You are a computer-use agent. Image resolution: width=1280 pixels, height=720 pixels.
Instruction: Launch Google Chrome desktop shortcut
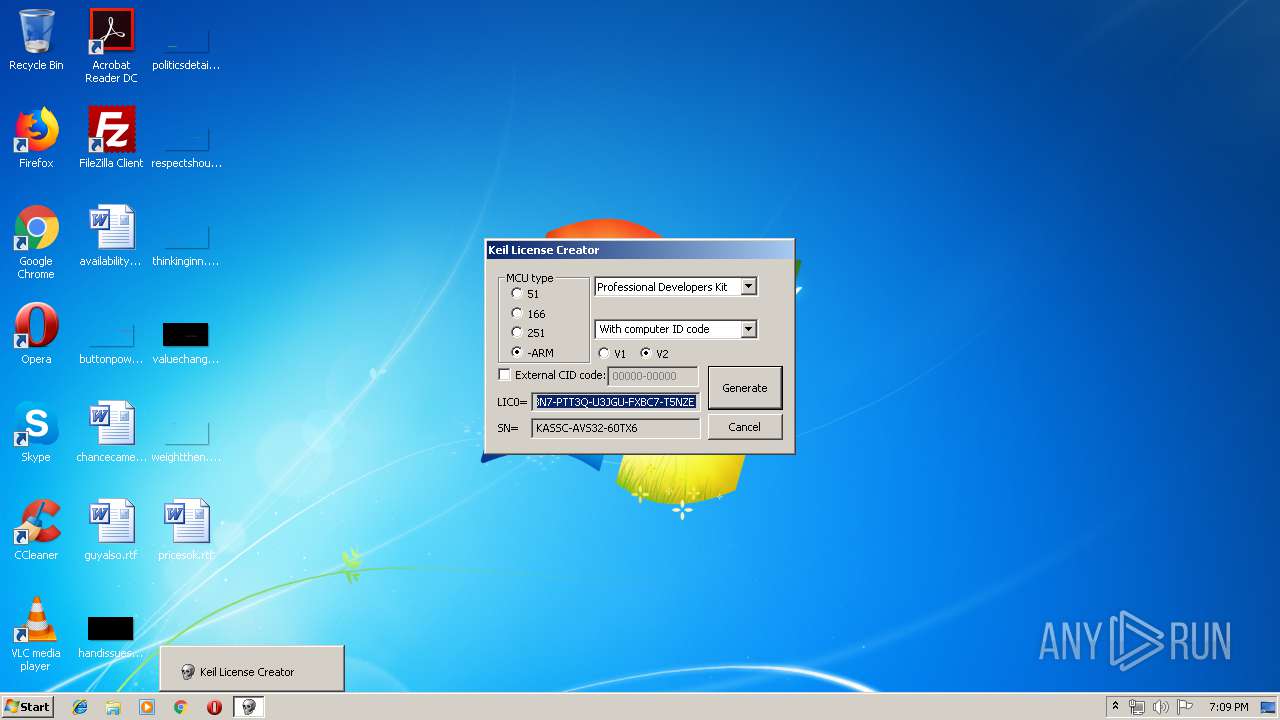coord(36,242)
